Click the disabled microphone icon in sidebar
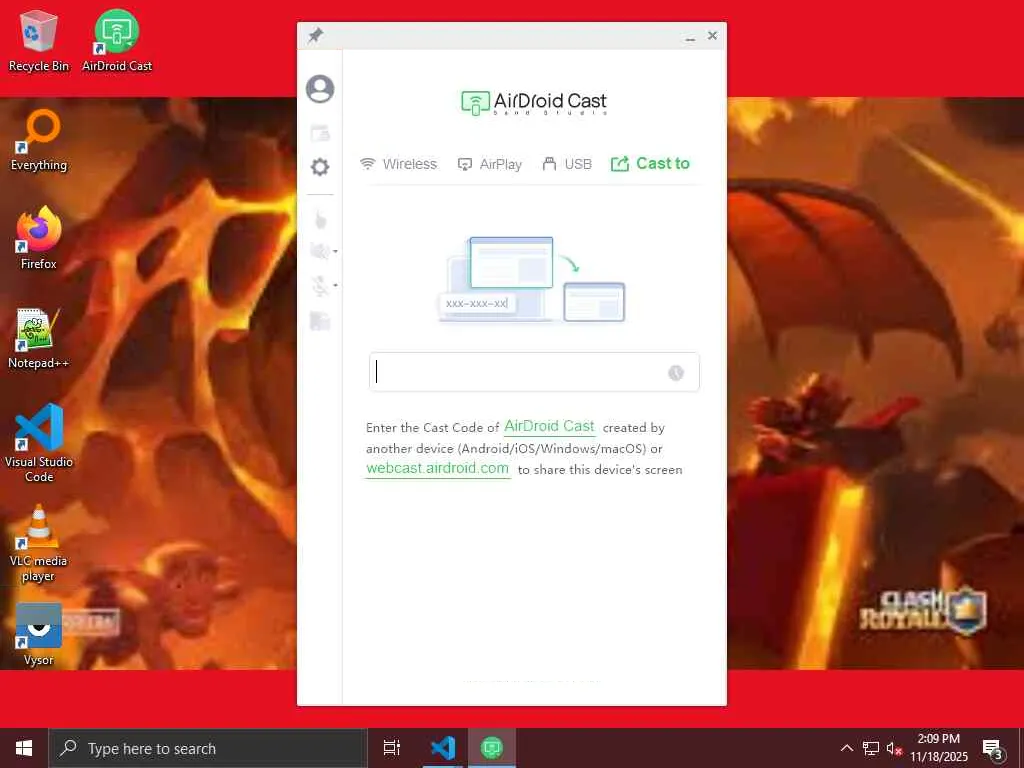The image size is (1024, 768). [x=319, y=285]
